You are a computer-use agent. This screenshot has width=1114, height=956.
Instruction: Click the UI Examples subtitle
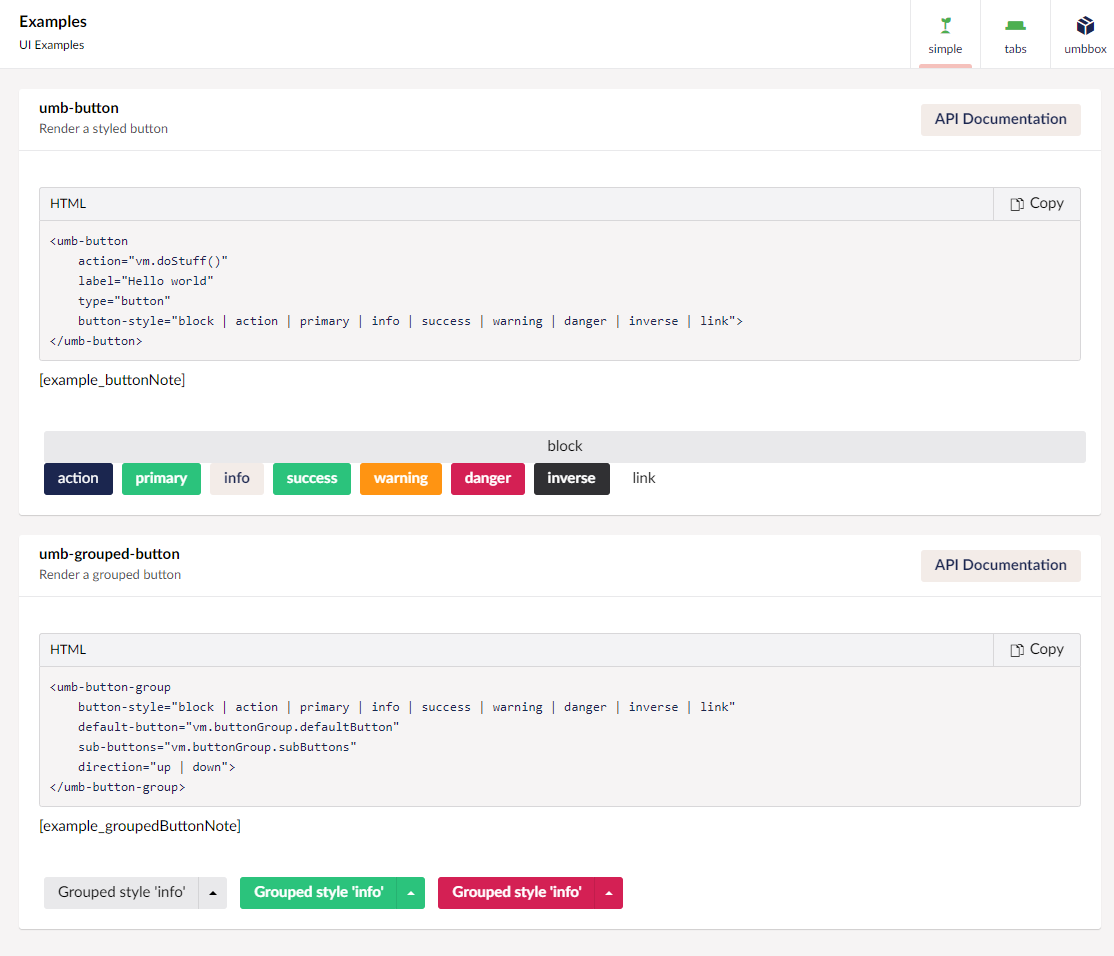click(x=52, y=45)
